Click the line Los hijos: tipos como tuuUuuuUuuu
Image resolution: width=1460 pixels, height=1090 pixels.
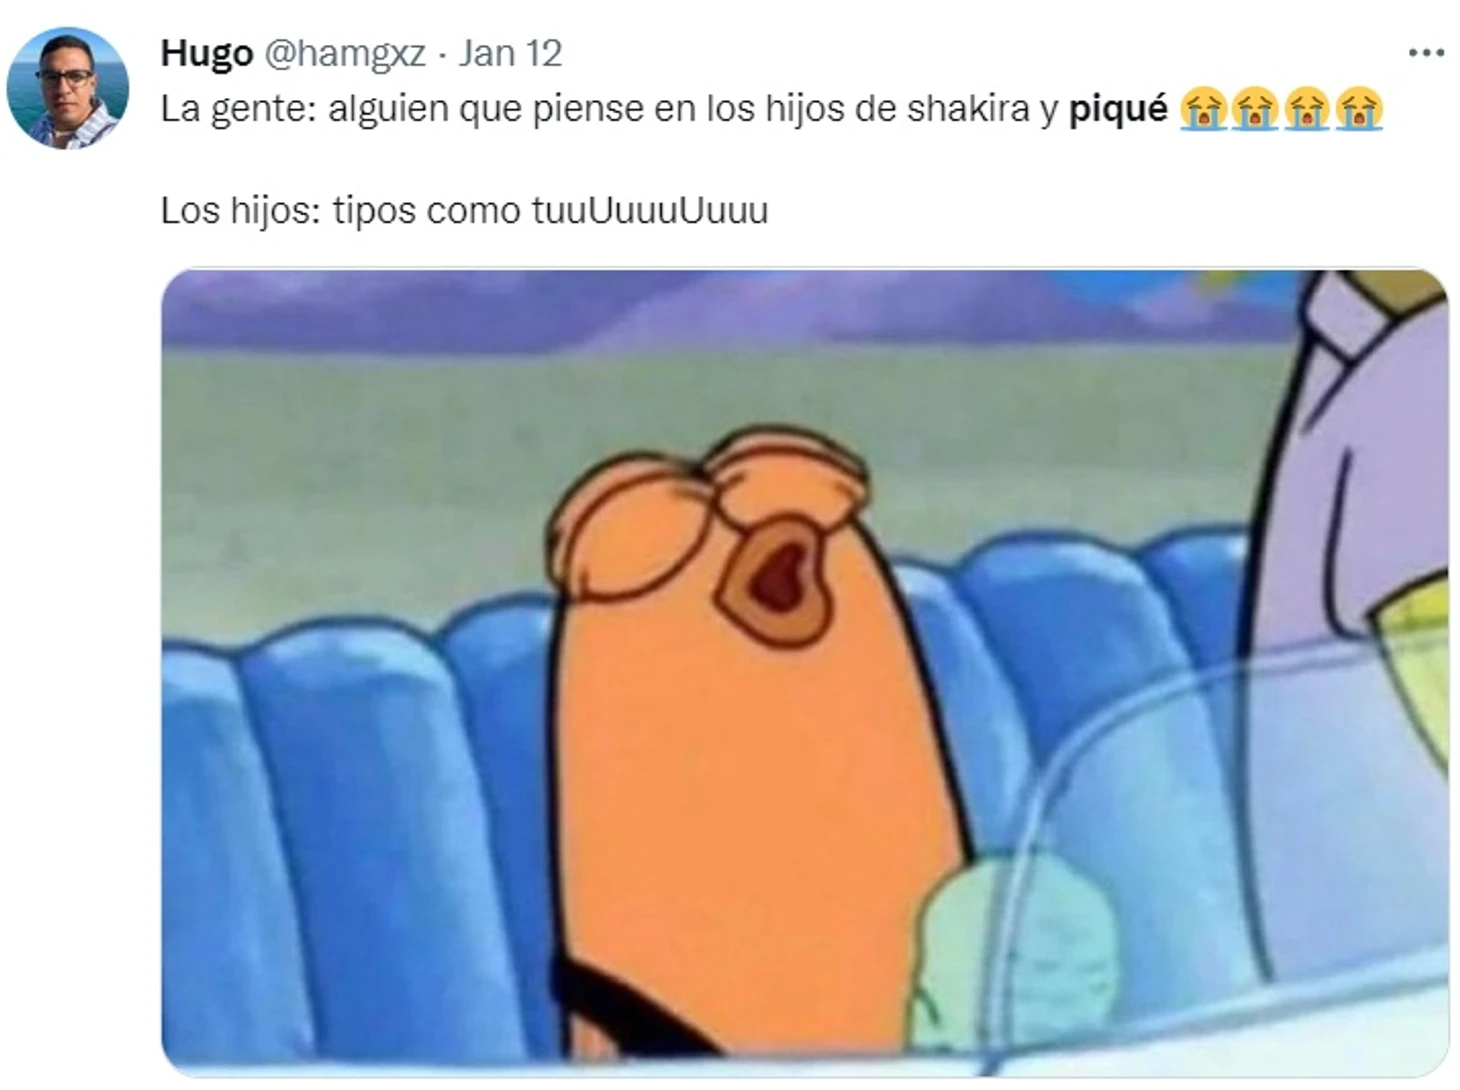click(464, 211)
